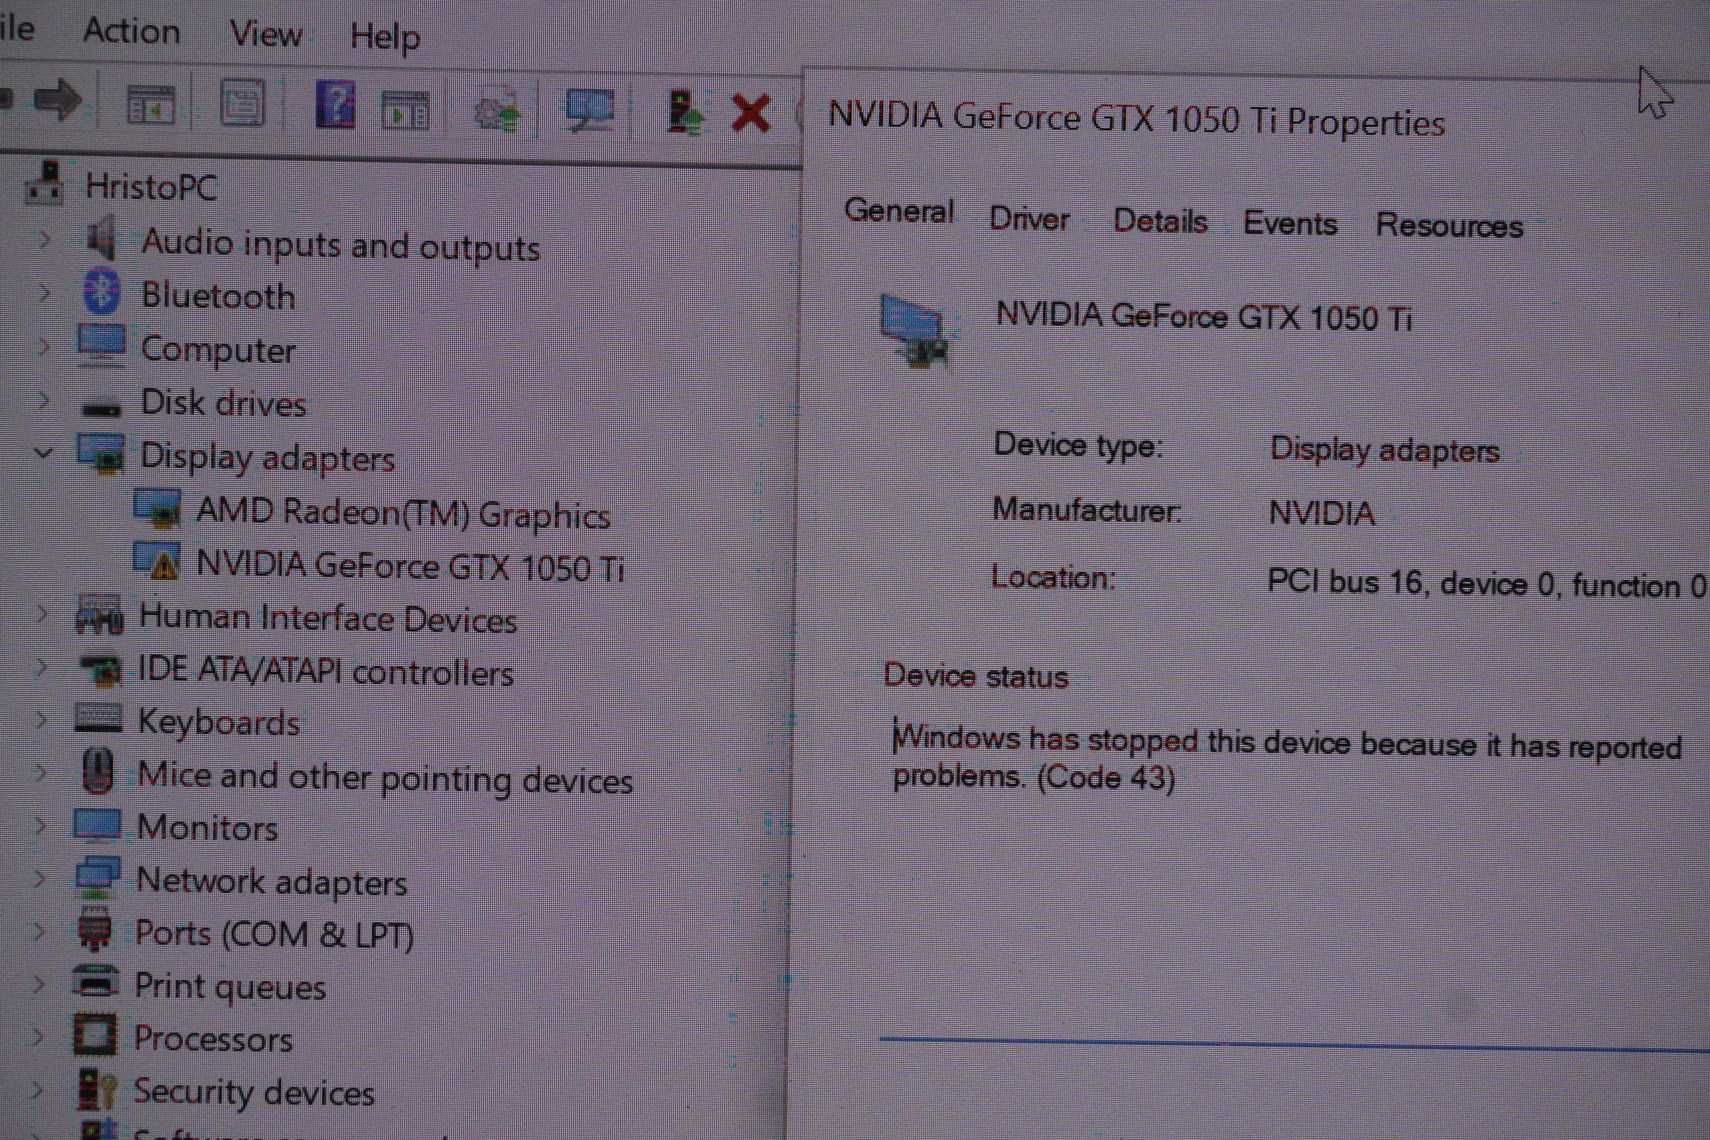Viewport: 1710px width, 1140px height.
Task: Select NVIDIA GeForce GTX 1050 Ti in tree
Action: 410,566
